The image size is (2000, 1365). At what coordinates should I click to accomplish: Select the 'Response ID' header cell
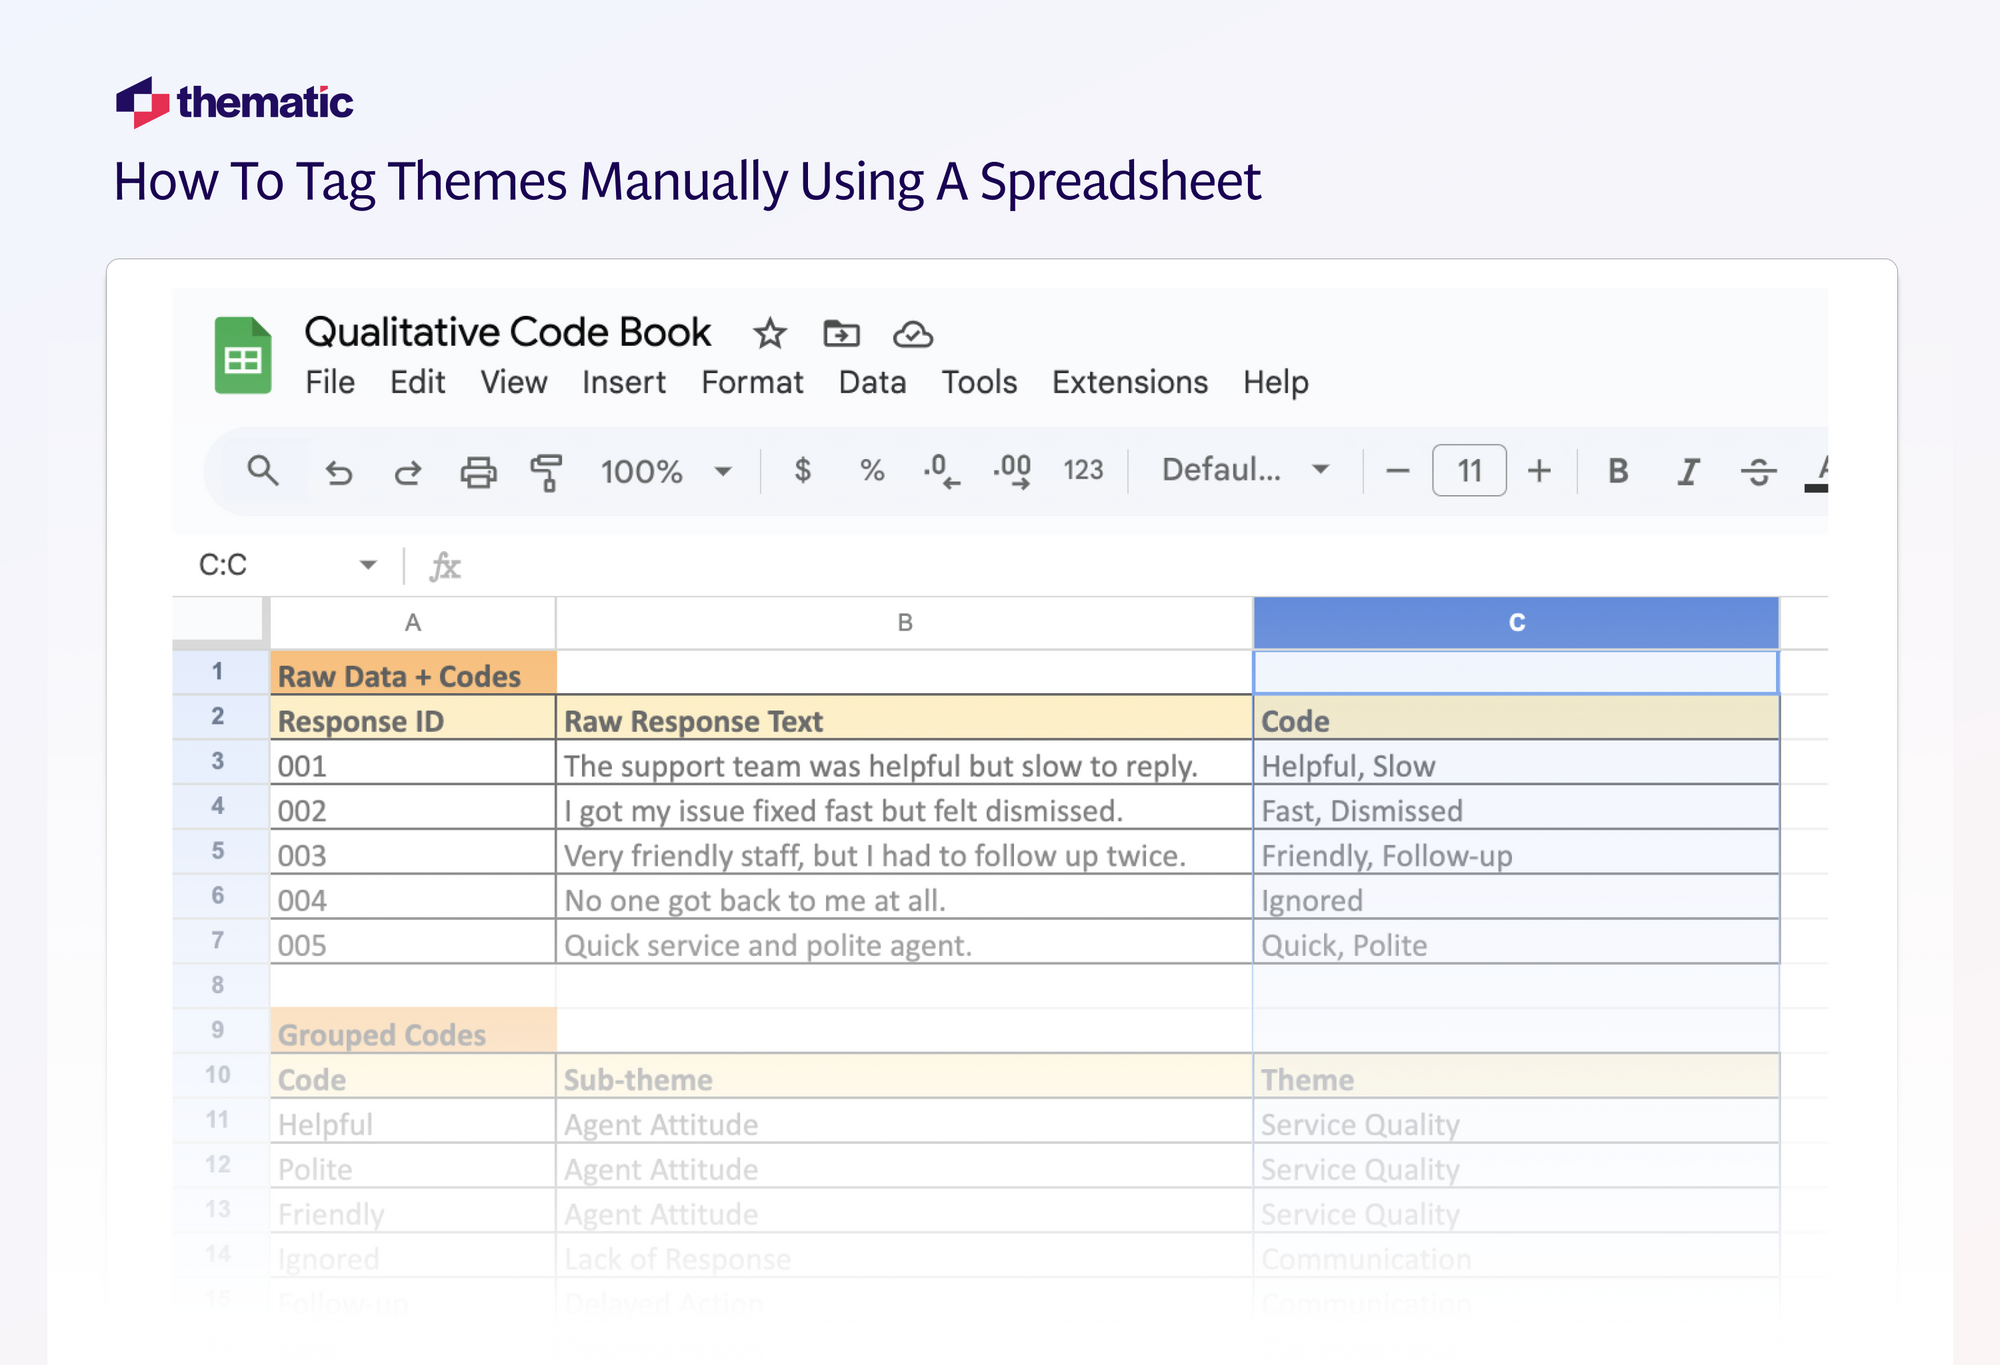(x=413, y=719)
